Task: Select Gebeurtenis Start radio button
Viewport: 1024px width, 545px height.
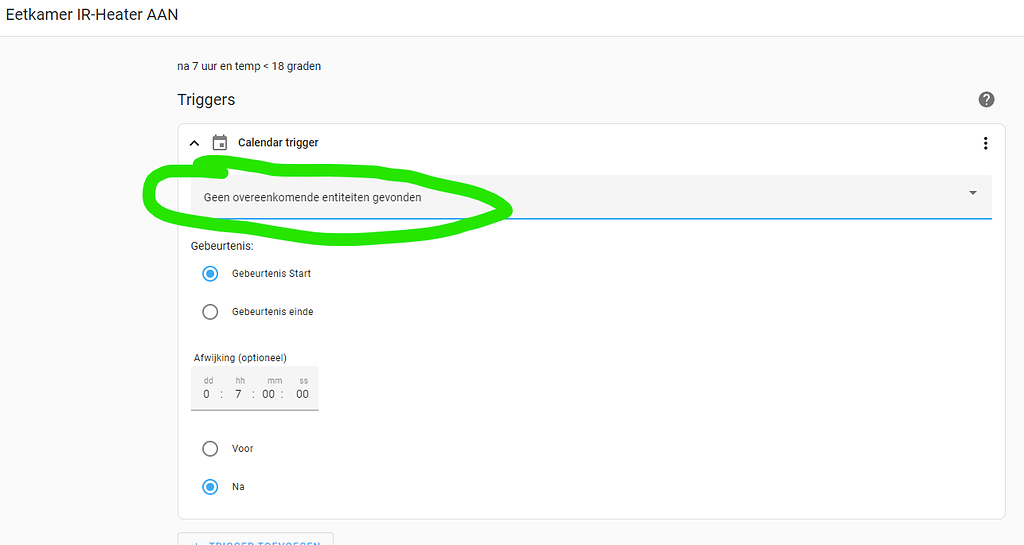Action: 210,273
